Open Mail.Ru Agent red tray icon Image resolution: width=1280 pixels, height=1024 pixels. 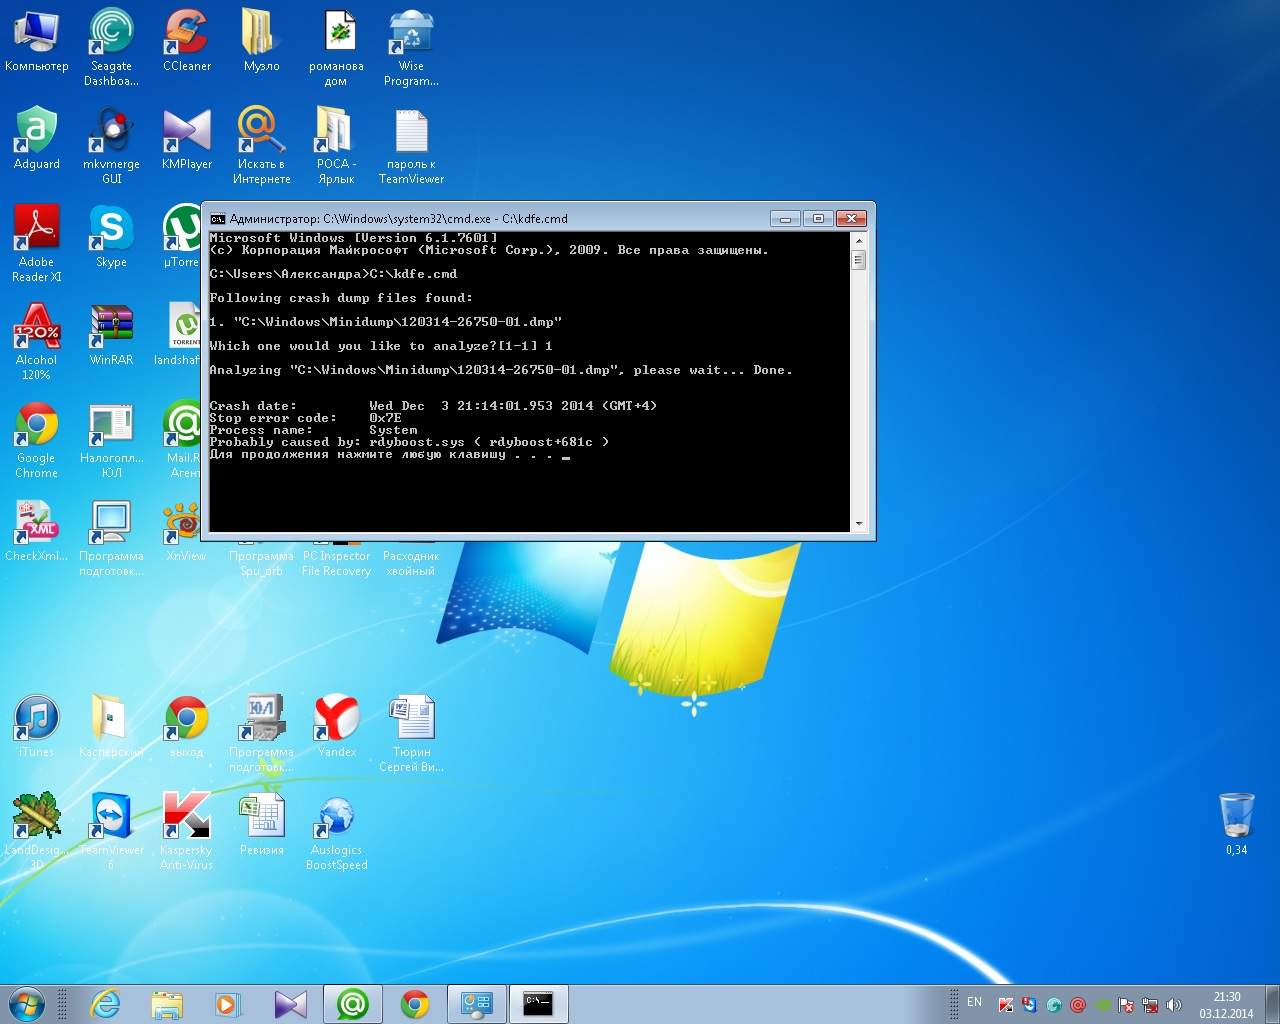[x=1078, y=1005]
